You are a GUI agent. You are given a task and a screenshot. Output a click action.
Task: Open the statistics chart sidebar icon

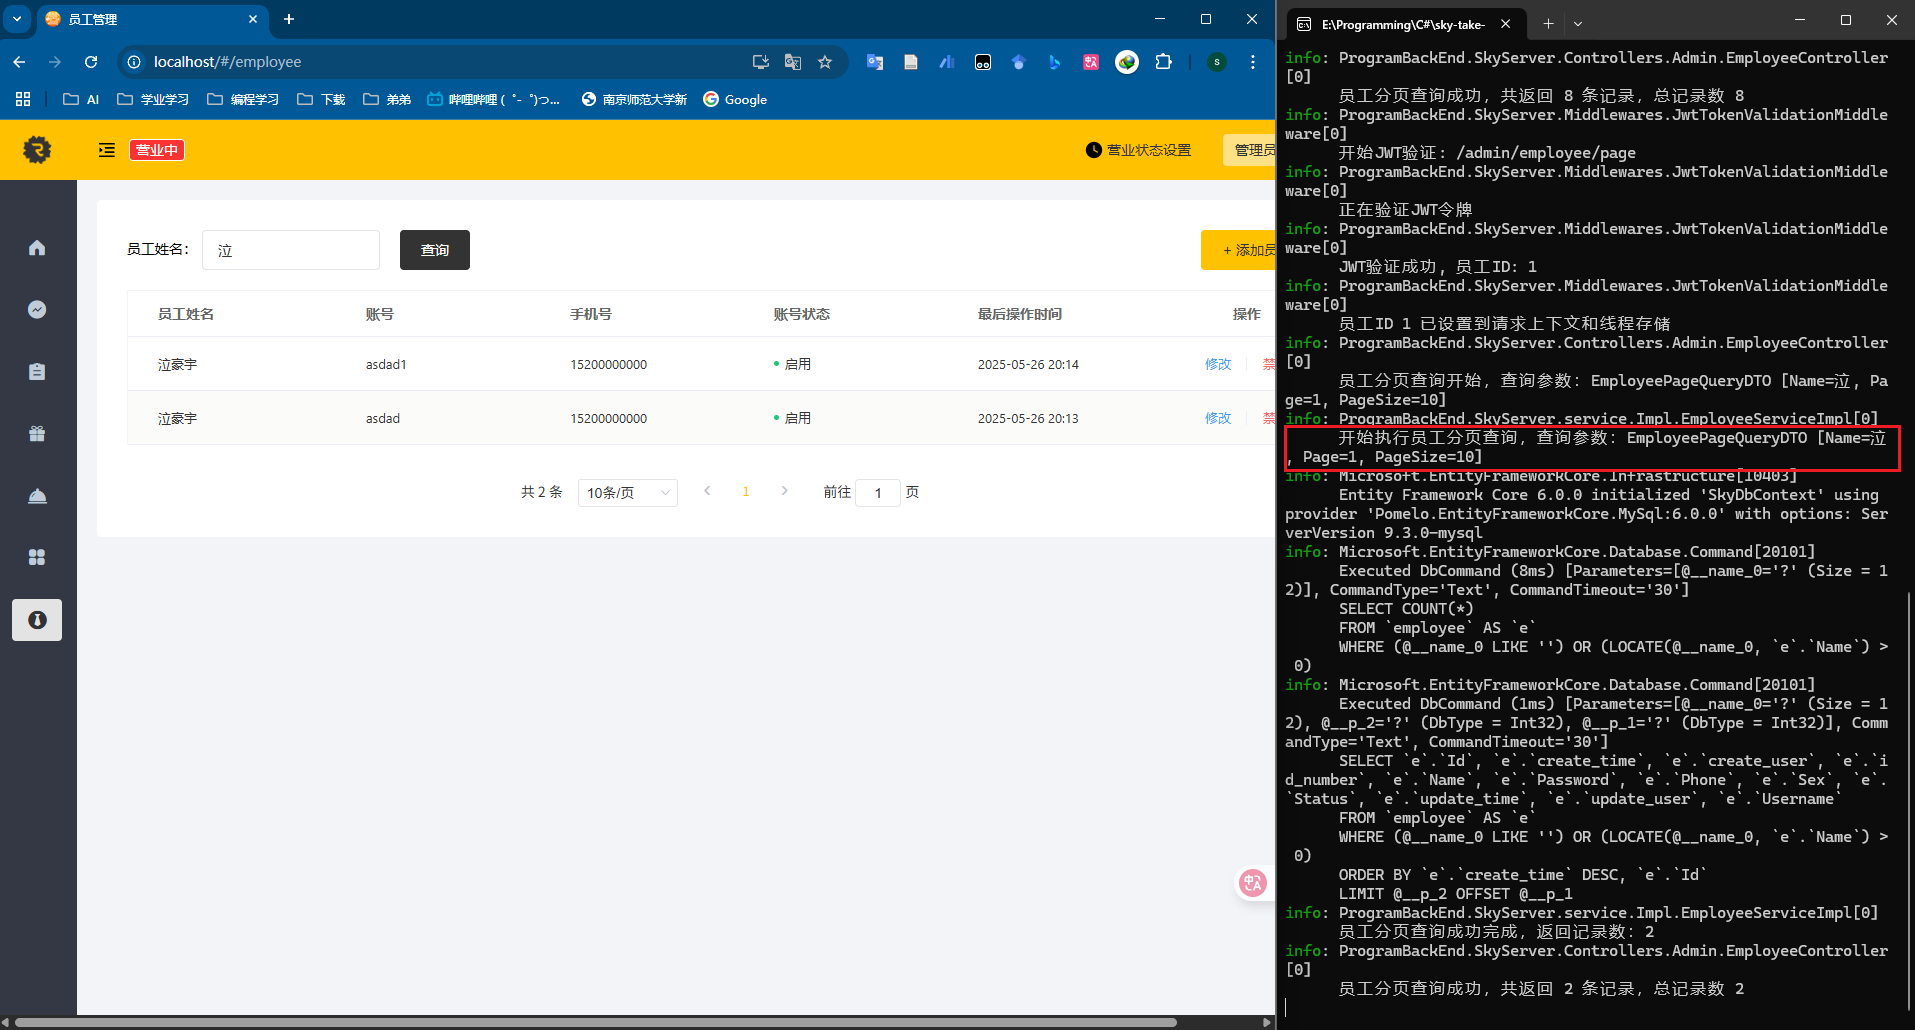(37, 310)
